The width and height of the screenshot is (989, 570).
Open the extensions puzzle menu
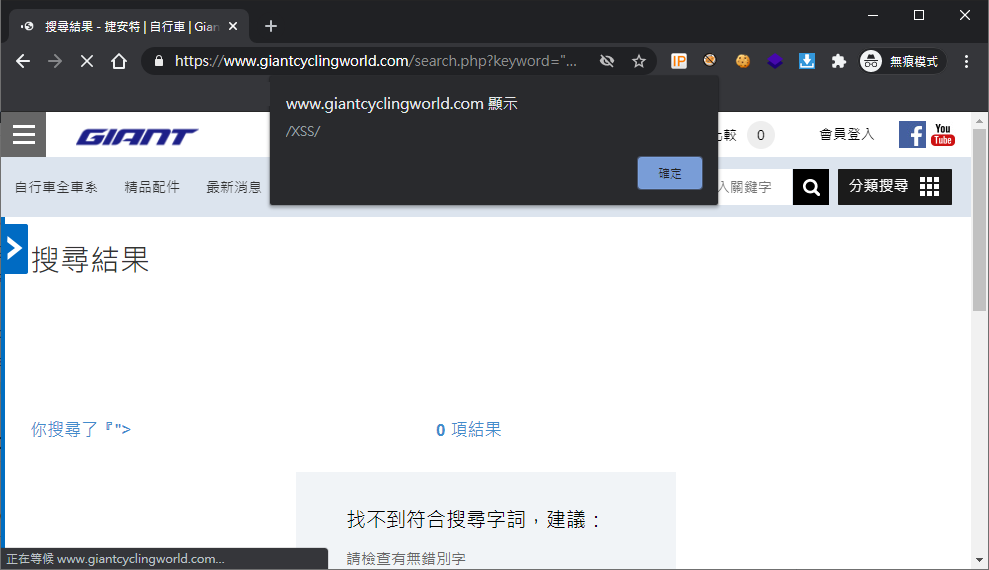coord(838,61)
